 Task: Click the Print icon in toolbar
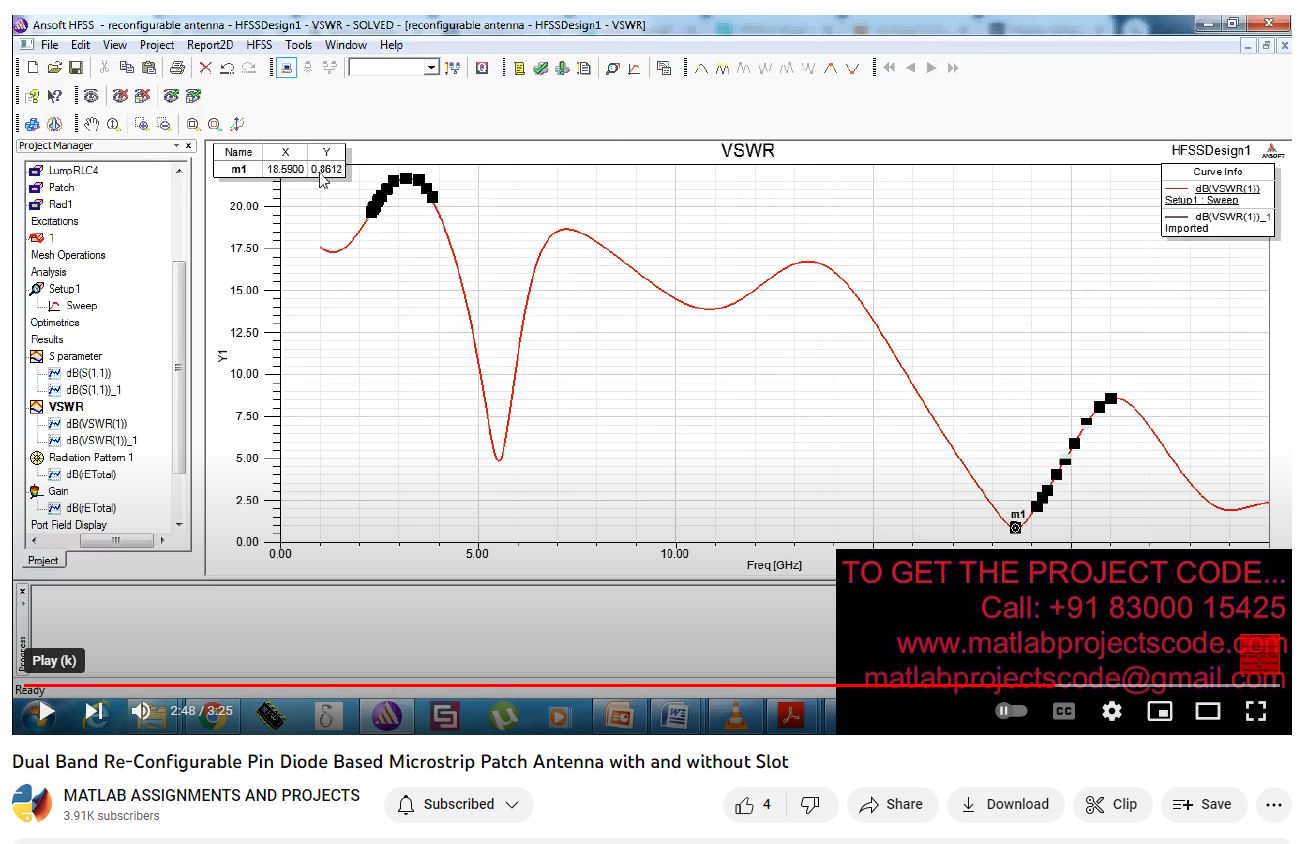[x=177, y=68]
